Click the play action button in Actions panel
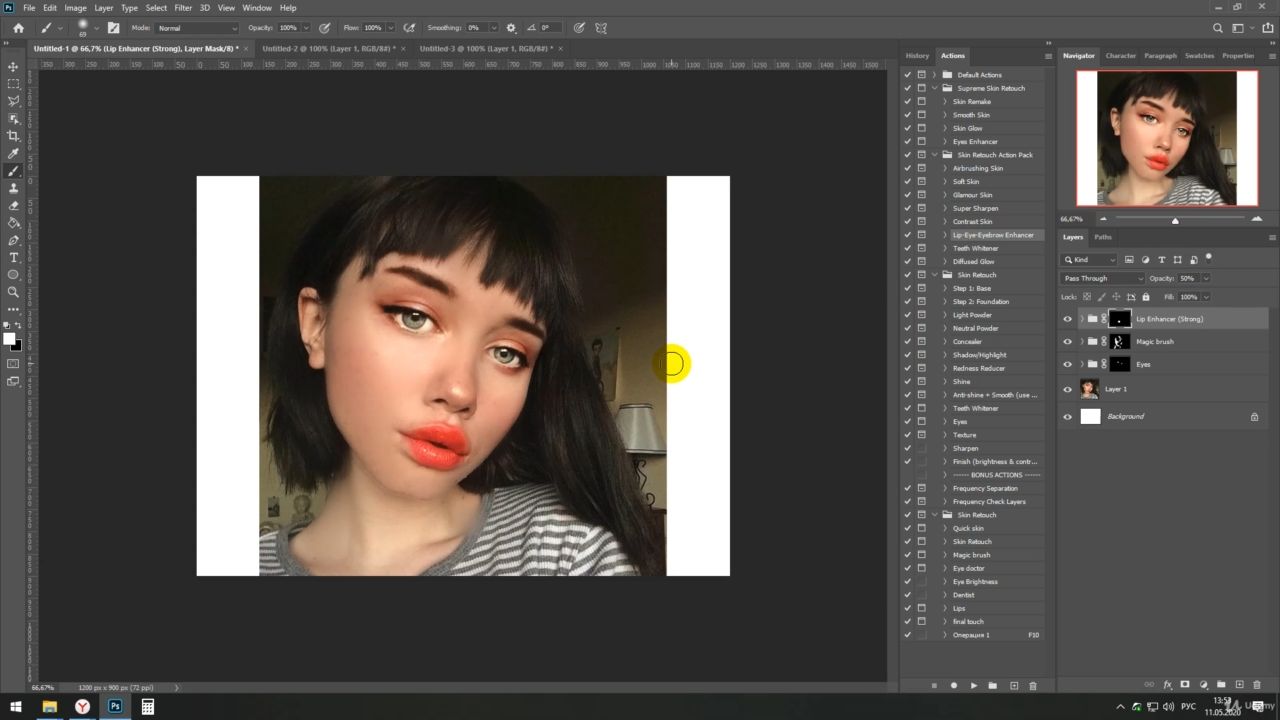The width and height of the screenshot is (1280, 720). coord(973,686)
